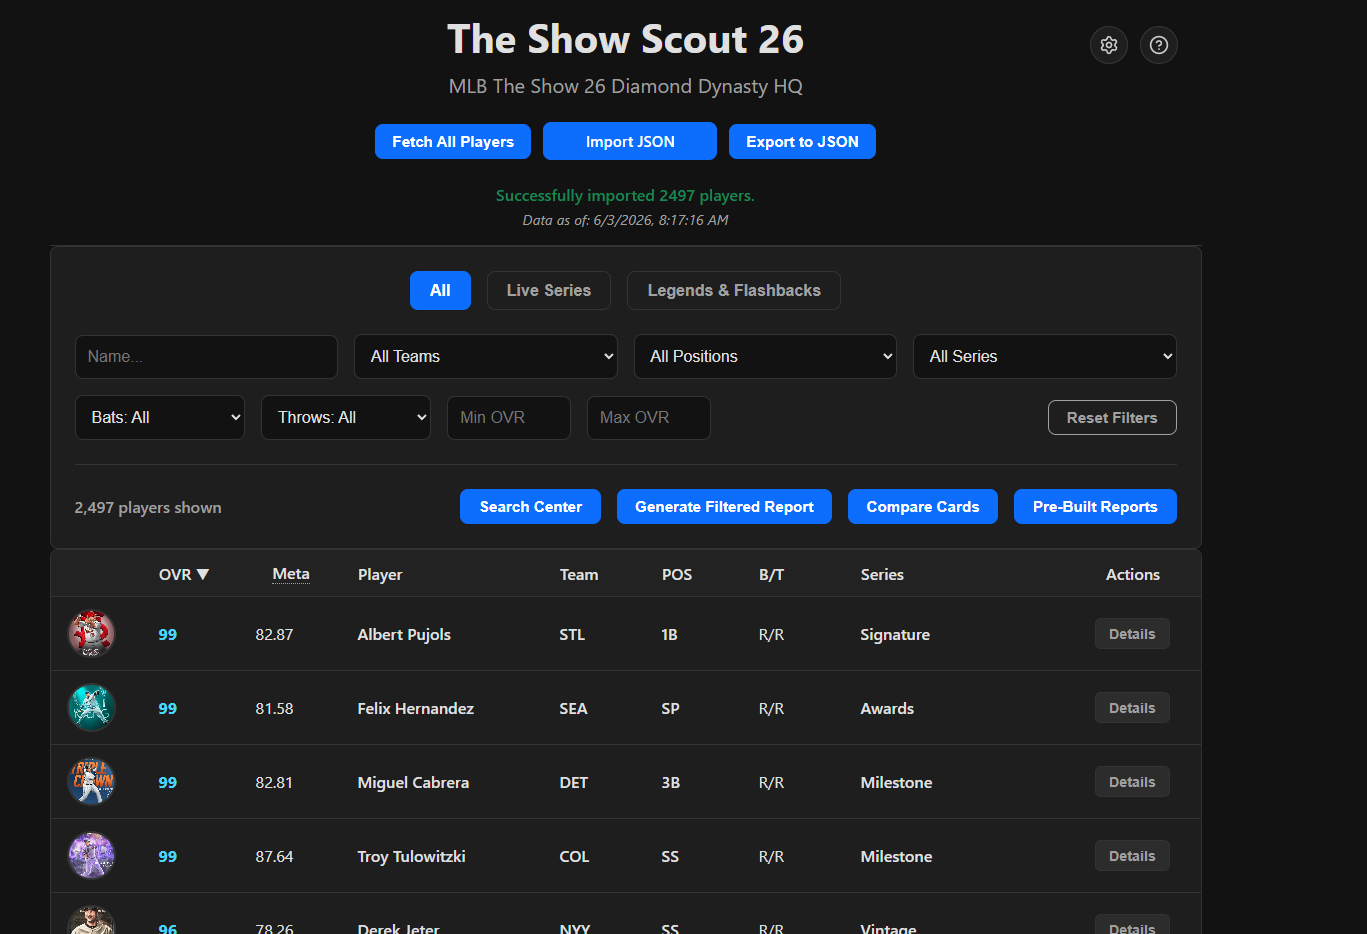
Task: Sort the table by OVR column
Action: pyautogui.click(x=184, y=574)
